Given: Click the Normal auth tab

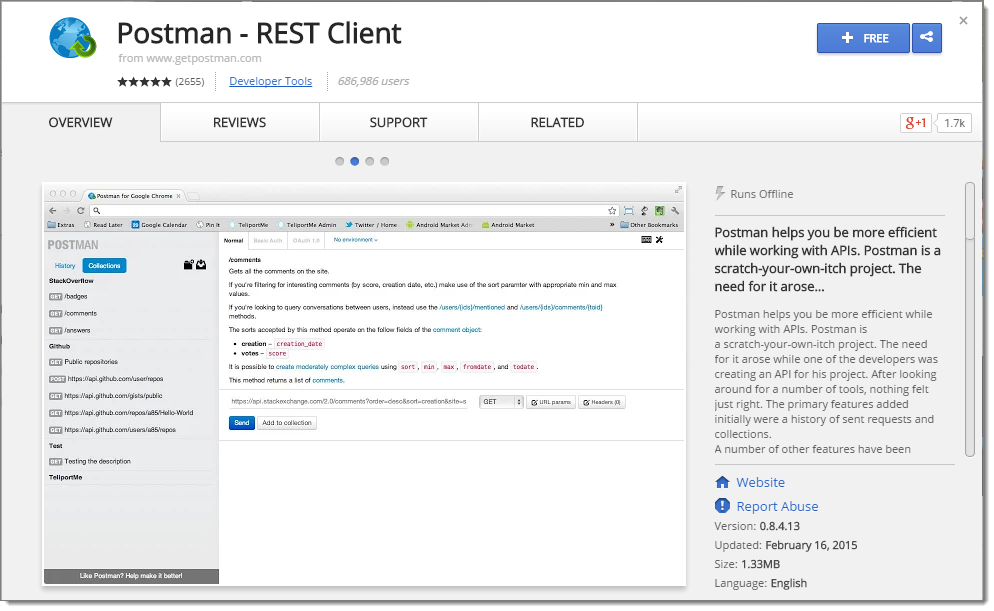Looking at the screenshot, I should [233, 241].
